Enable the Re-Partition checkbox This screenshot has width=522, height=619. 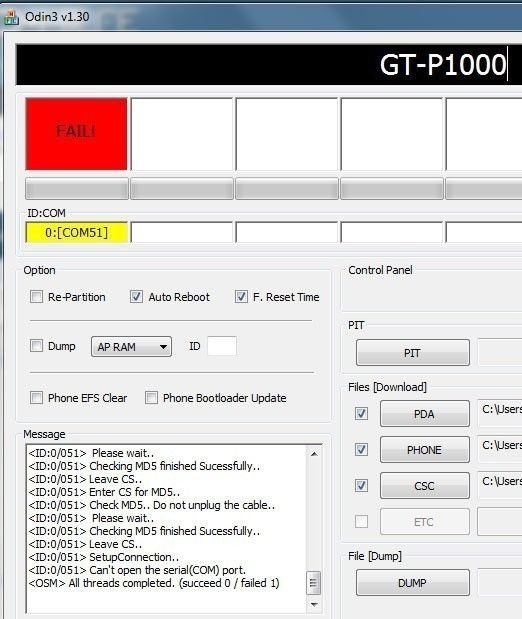pos(36,296)
